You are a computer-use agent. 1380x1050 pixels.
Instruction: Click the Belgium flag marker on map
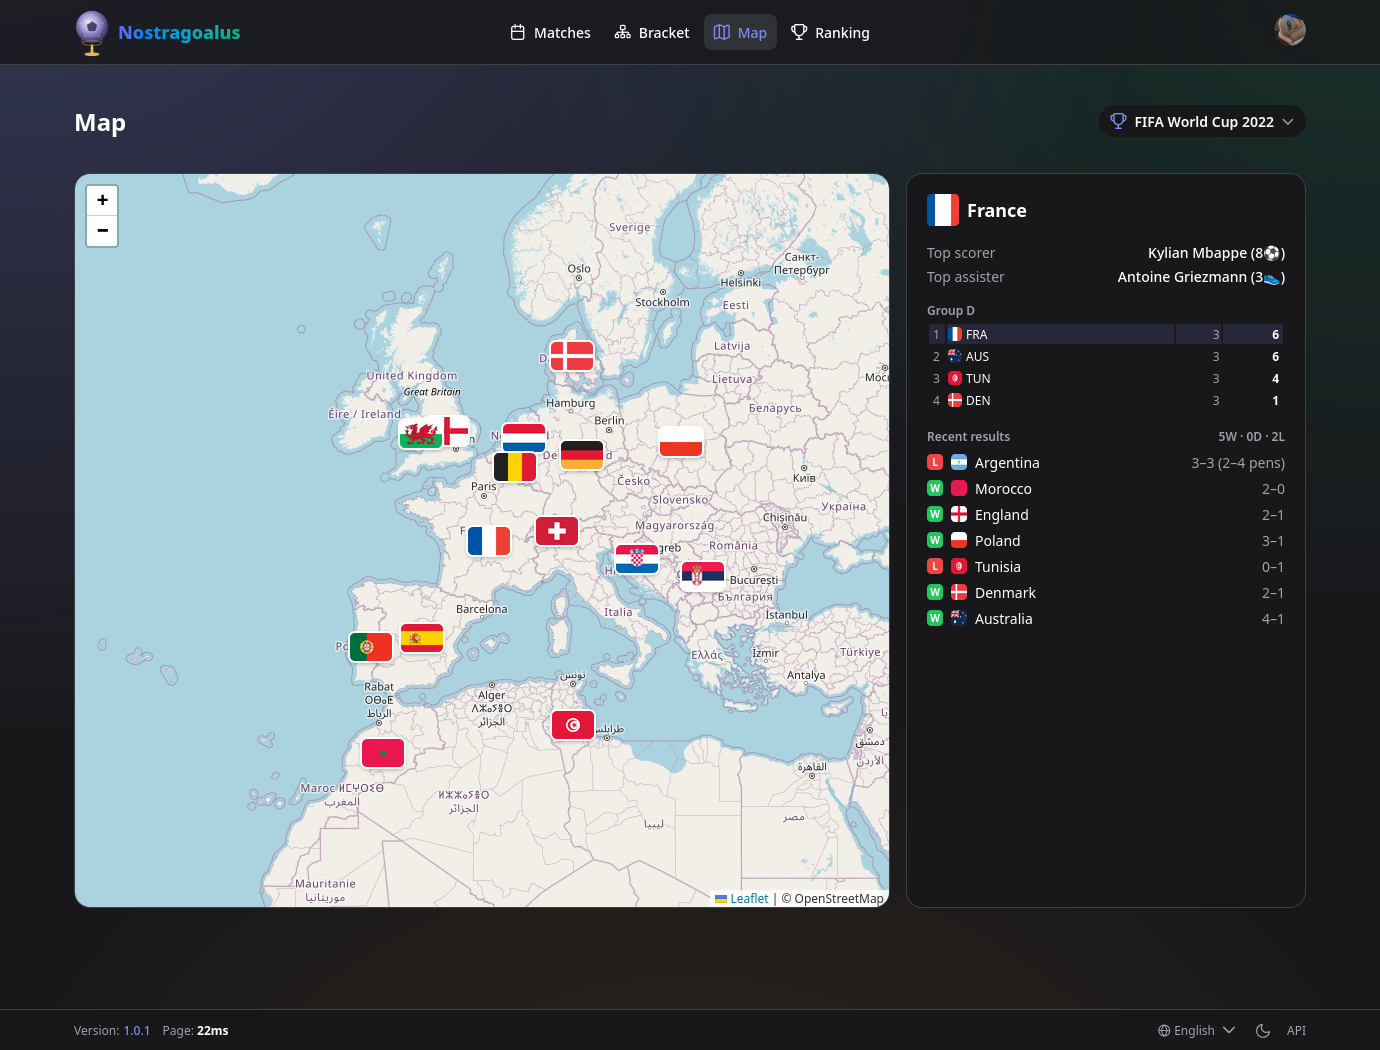[x=515, y=467]
